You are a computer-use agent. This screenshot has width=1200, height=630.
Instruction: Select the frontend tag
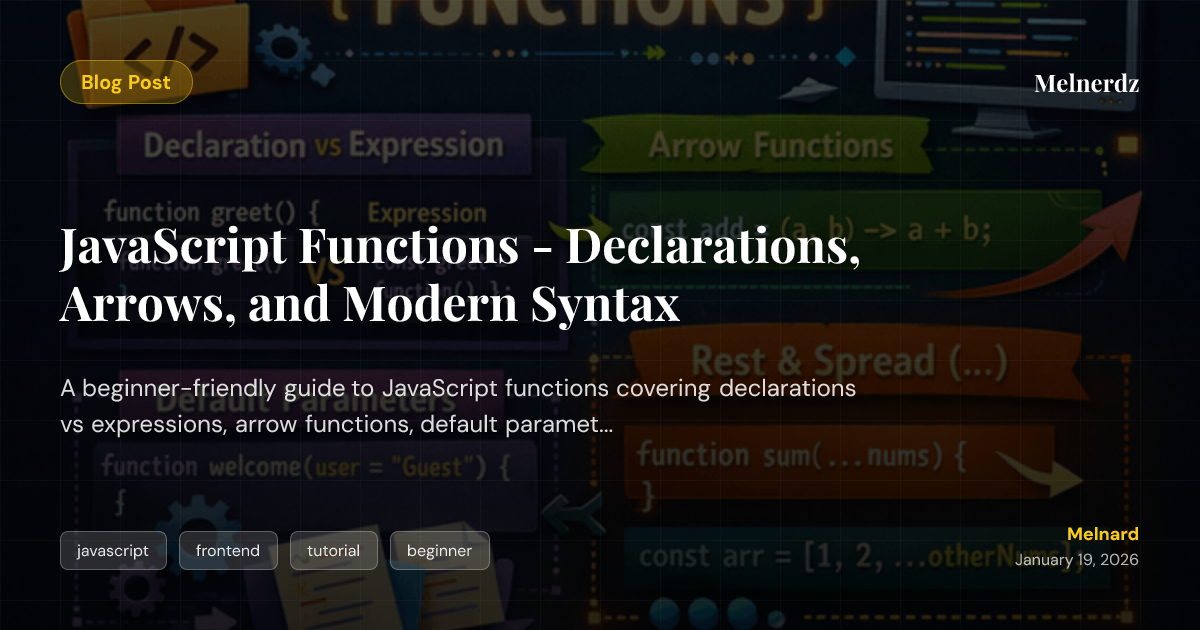(x=228, y=550)
